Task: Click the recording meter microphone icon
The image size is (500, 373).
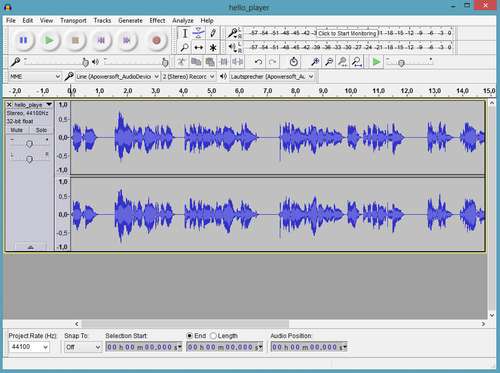Action: point(232,33)
